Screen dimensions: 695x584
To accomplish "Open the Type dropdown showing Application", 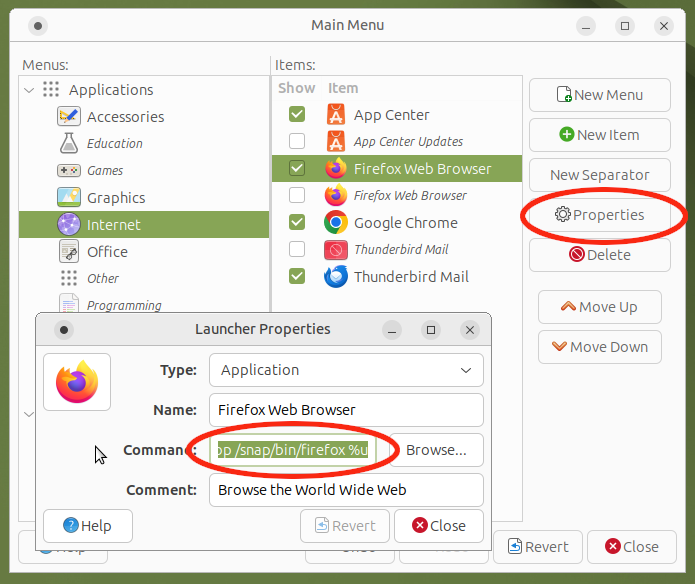I will pos(346,370).
